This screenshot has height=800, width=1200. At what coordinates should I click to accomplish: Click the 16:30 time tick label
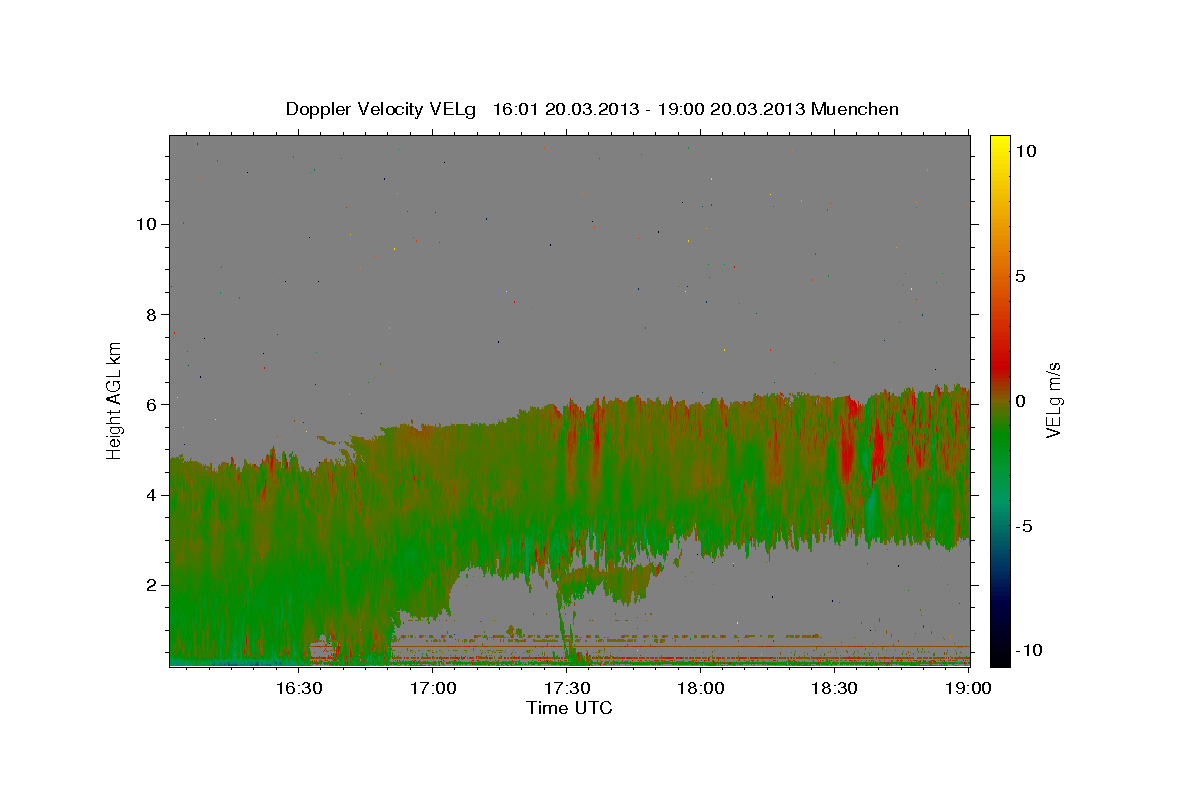click(299, 688)
